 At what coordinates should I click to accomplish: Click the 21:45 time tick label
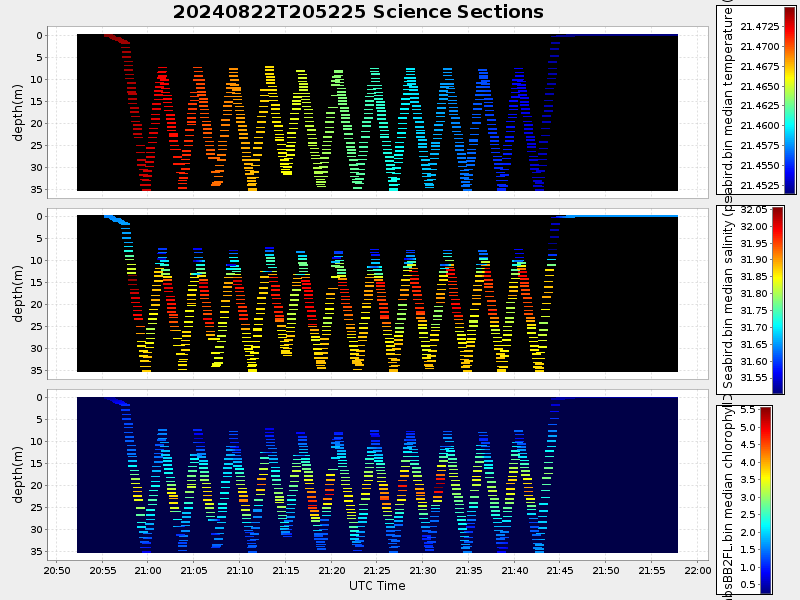(560, 570)
